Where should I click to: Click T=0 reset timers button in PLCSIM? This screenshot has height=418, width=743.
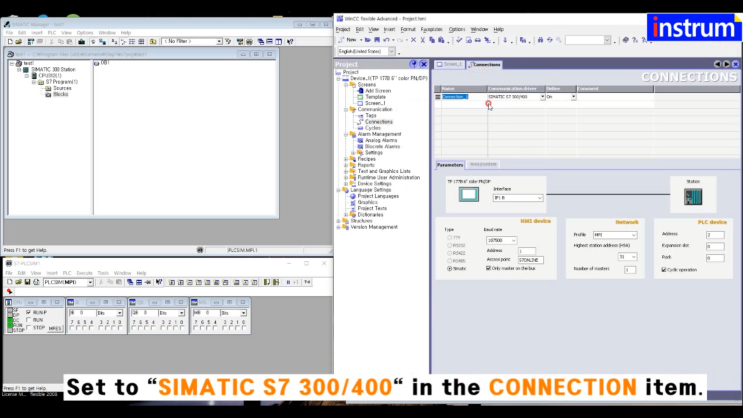307,282
